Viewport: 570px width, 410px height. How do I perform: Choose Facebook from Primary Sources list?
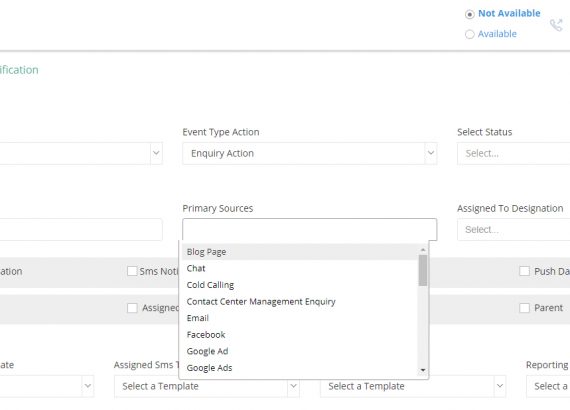coord(300,334)
